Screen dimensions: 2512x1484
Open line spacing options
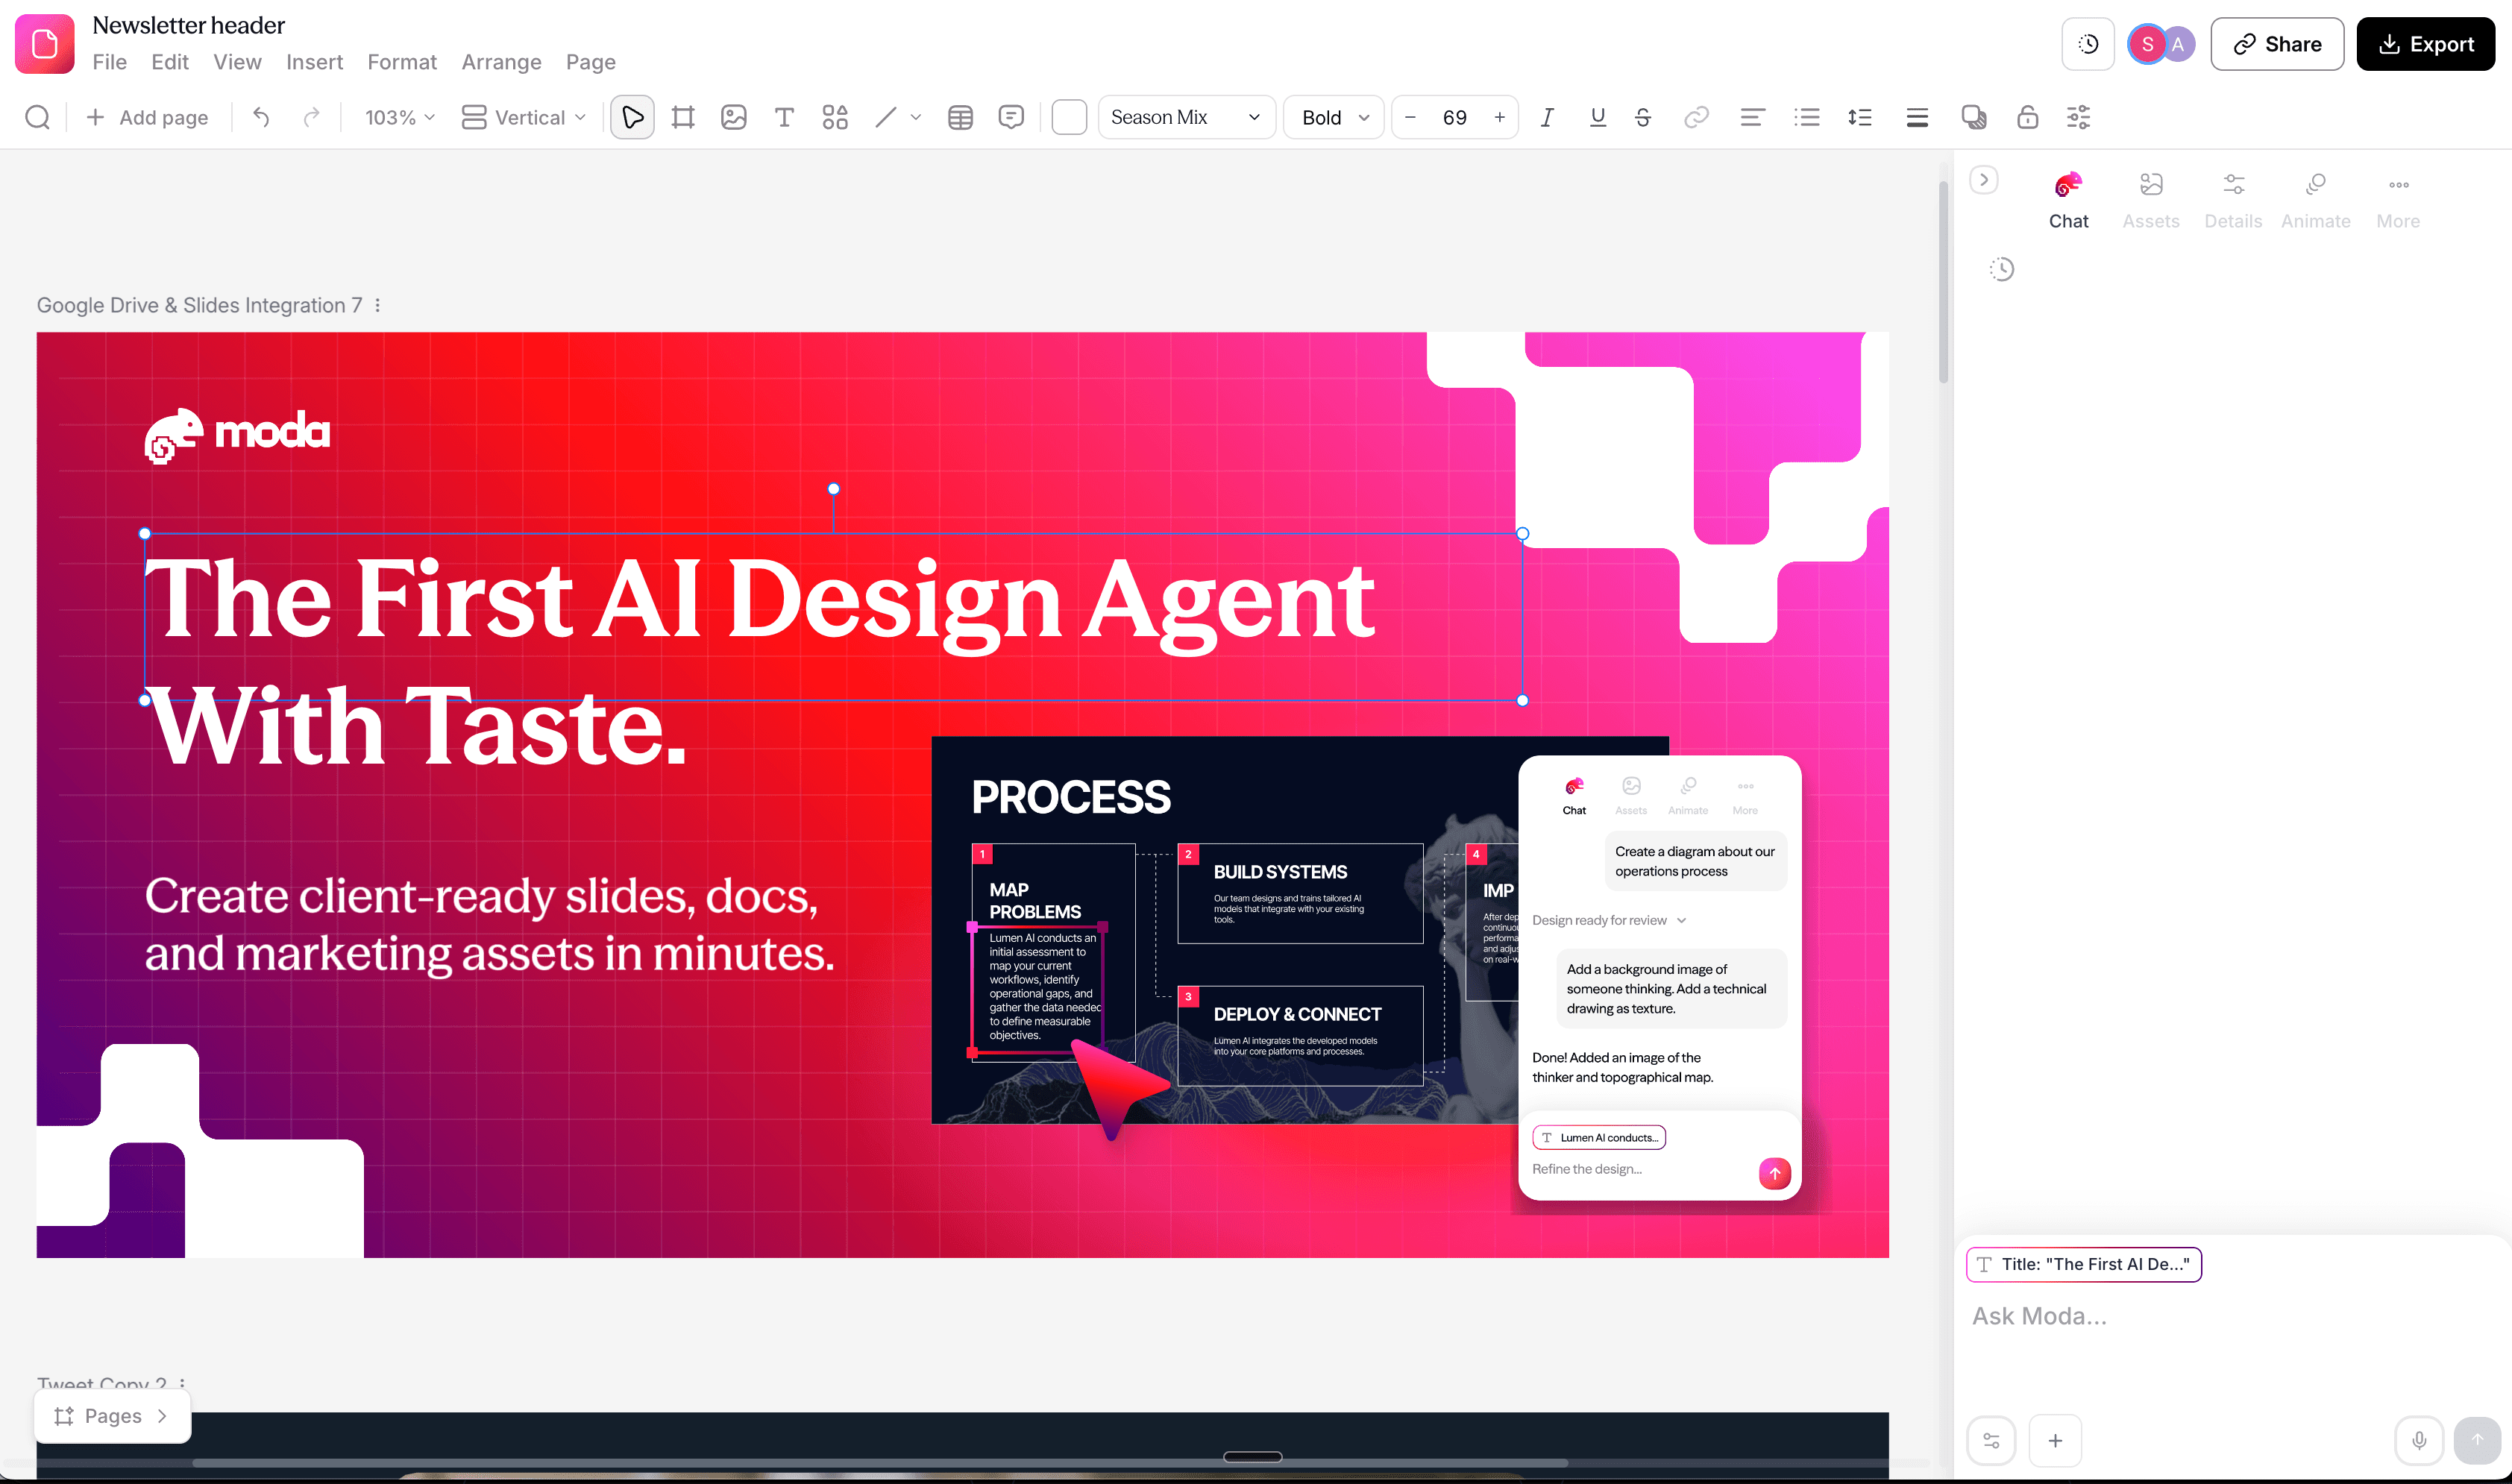(1860, 117)
